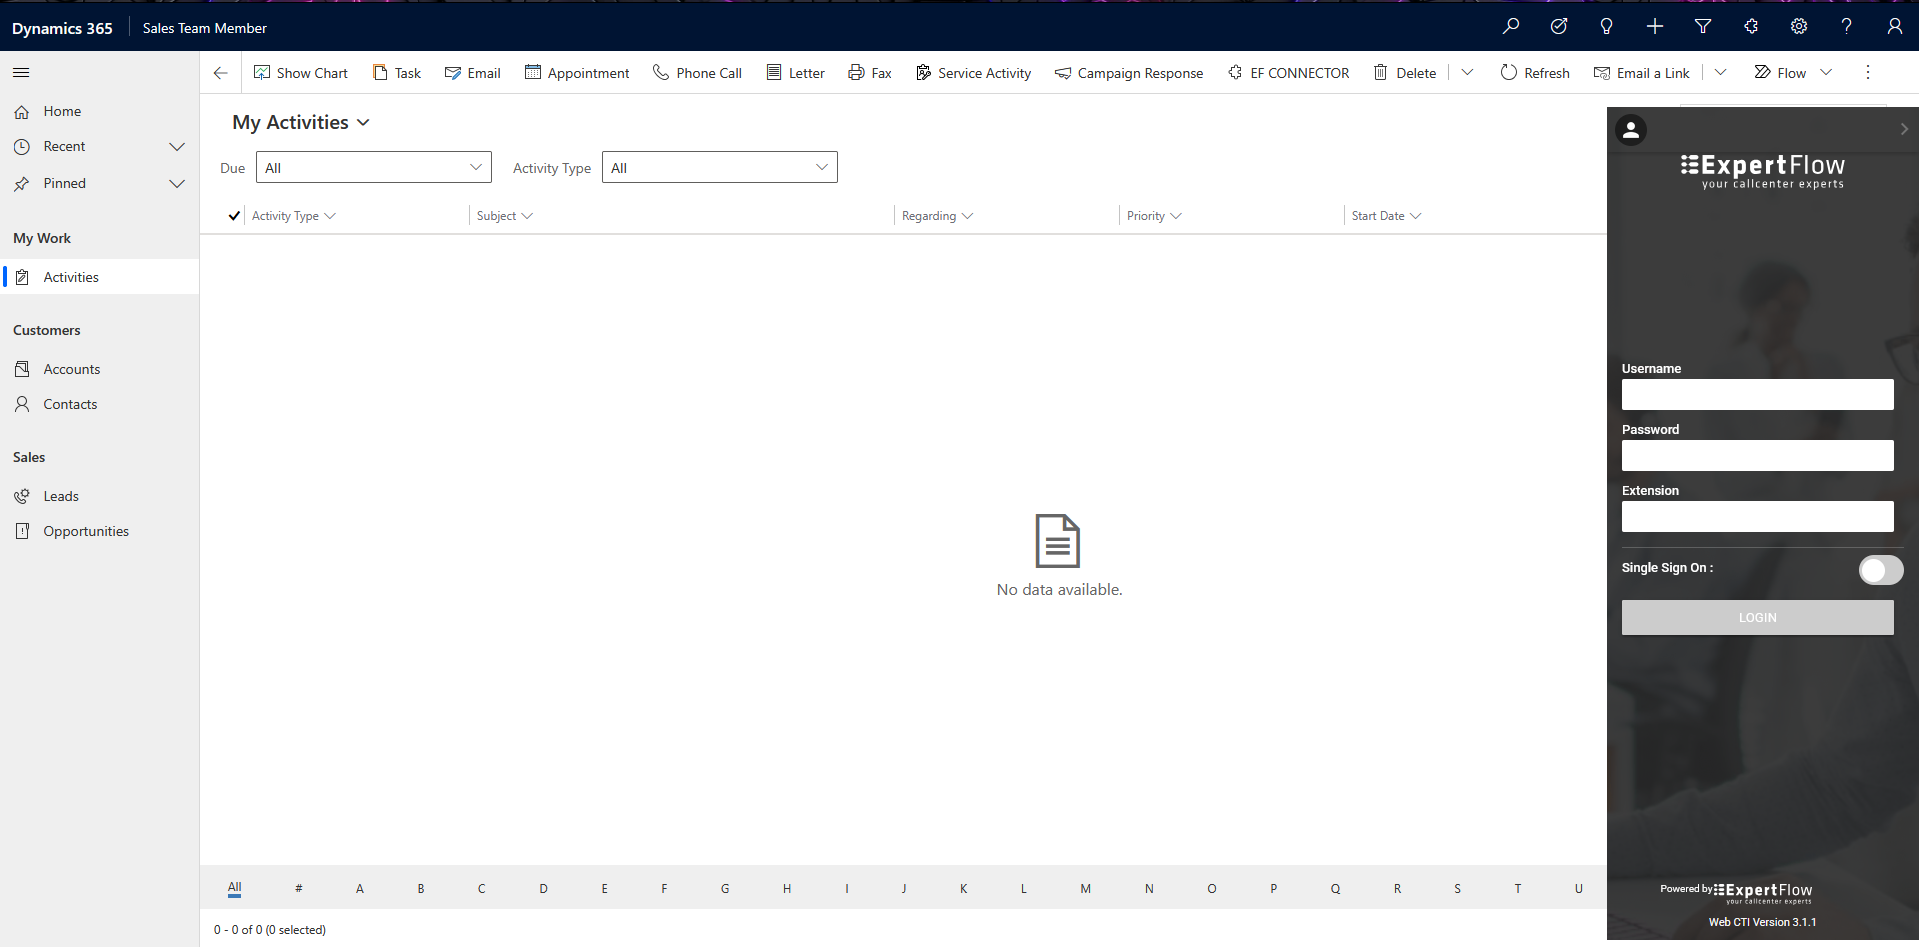Open the Service Activity tool
The height and width of the screenshot is (947, 1919).
pyautogui.click(x=972, y=72)
